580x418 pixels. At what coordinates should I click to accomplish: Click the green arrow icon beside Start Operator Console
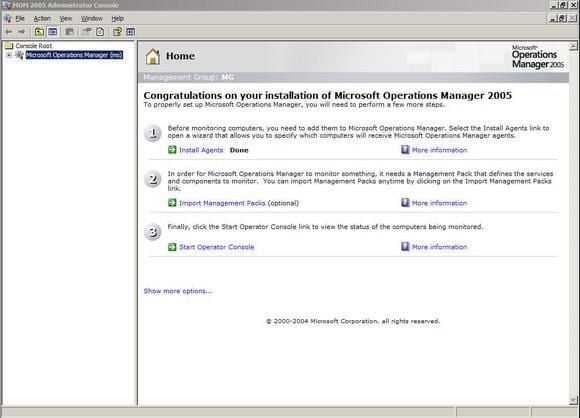coord(172,247)
